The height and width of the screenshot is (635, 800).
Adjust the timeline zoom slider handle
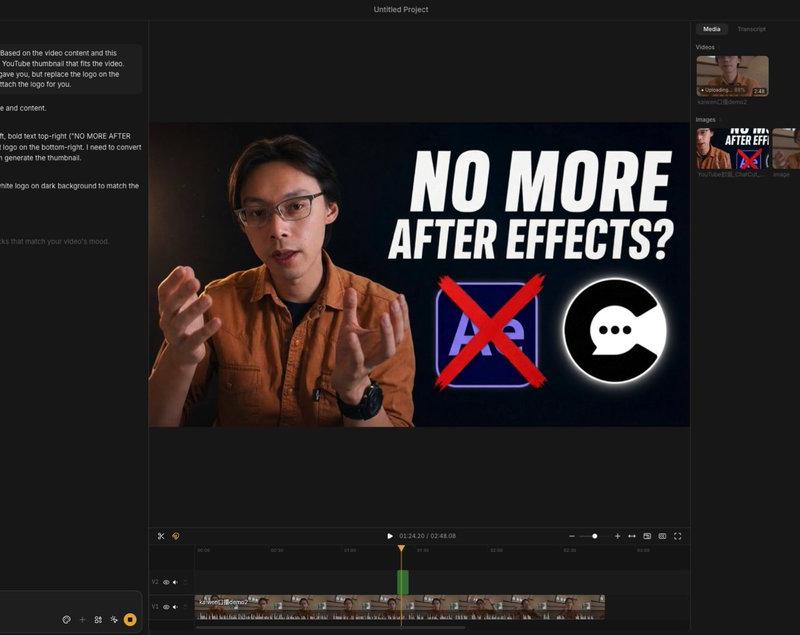pyautogui.click(x=594, y=536)
